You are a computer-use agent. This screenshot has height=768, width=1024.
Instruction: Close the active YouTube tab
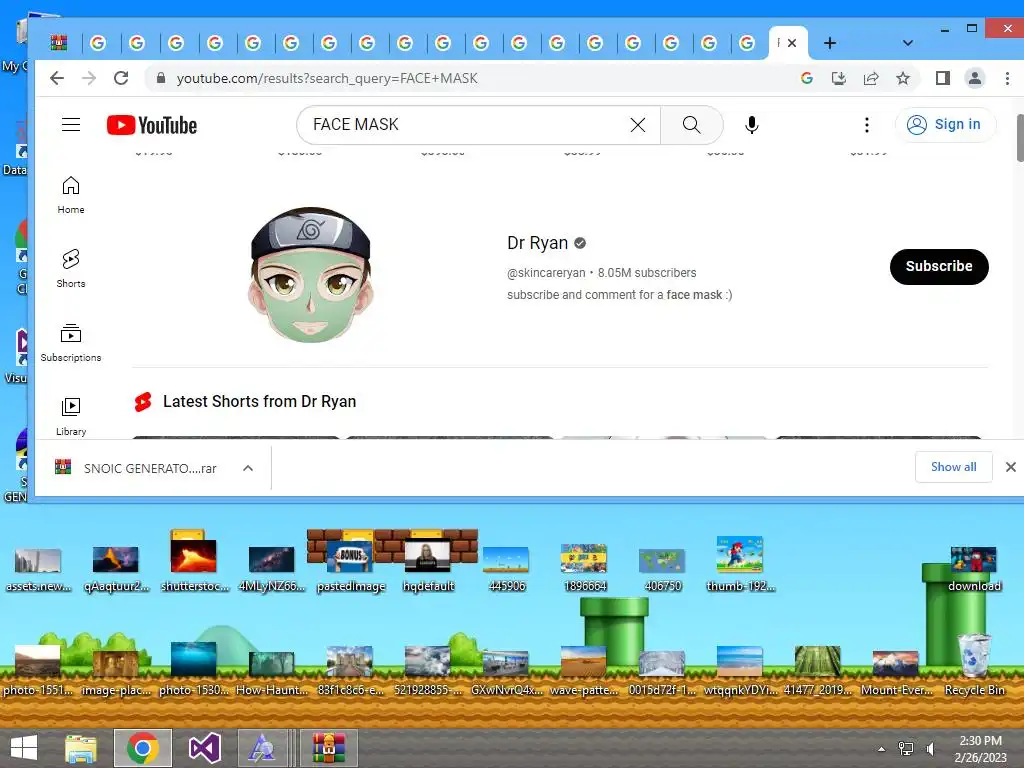(x=792, y=43)
